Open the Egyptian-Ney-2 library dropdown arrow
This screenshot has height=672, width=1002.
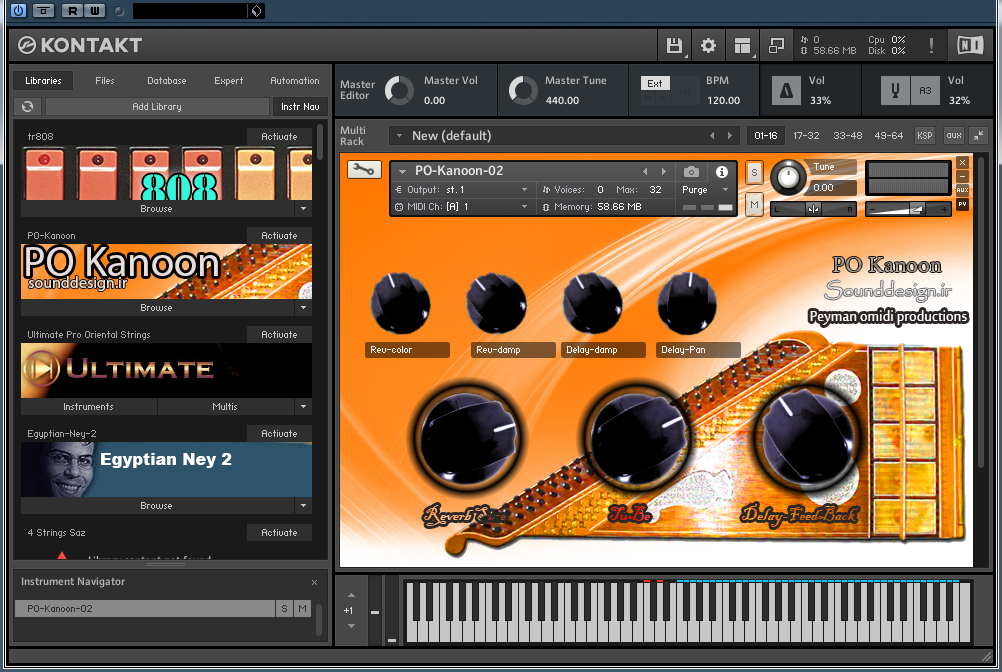(304, 506)
